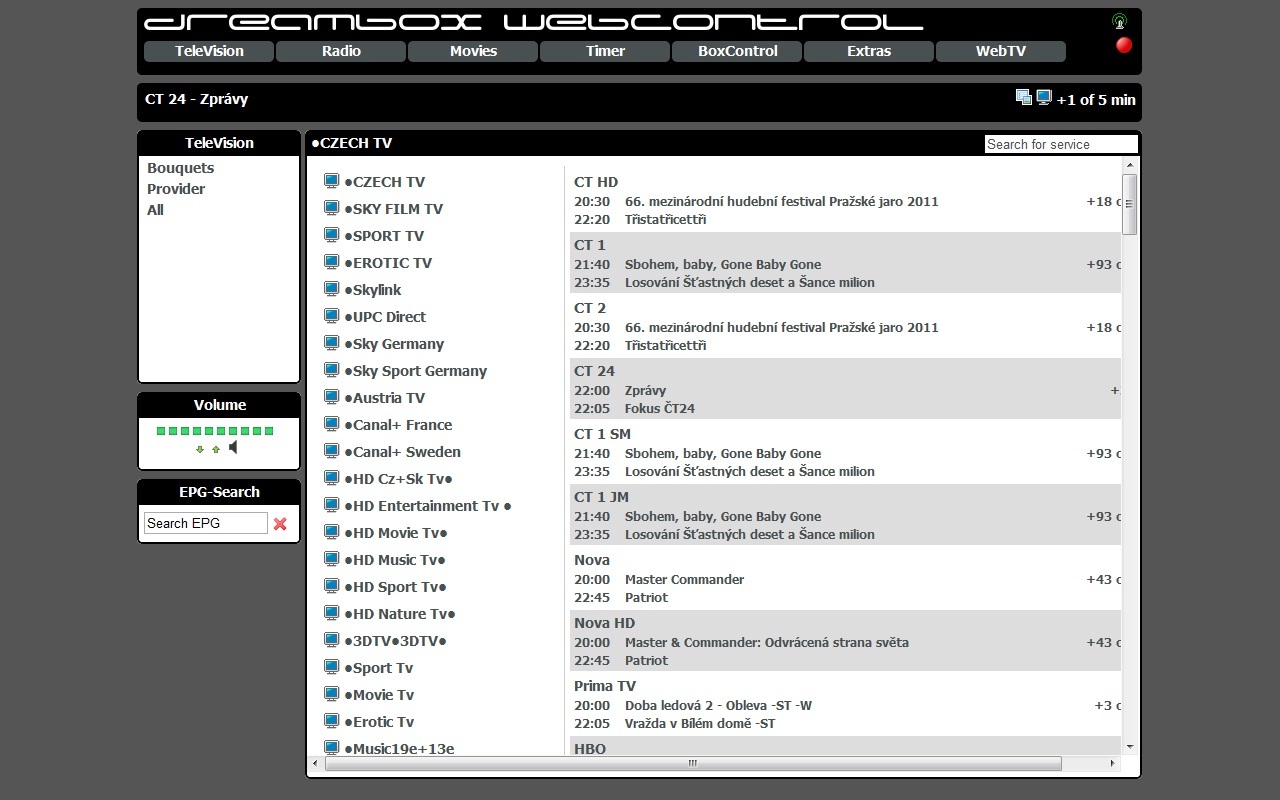
Task: Select Bouquets in the TeleVision panel
Action: 180,168
